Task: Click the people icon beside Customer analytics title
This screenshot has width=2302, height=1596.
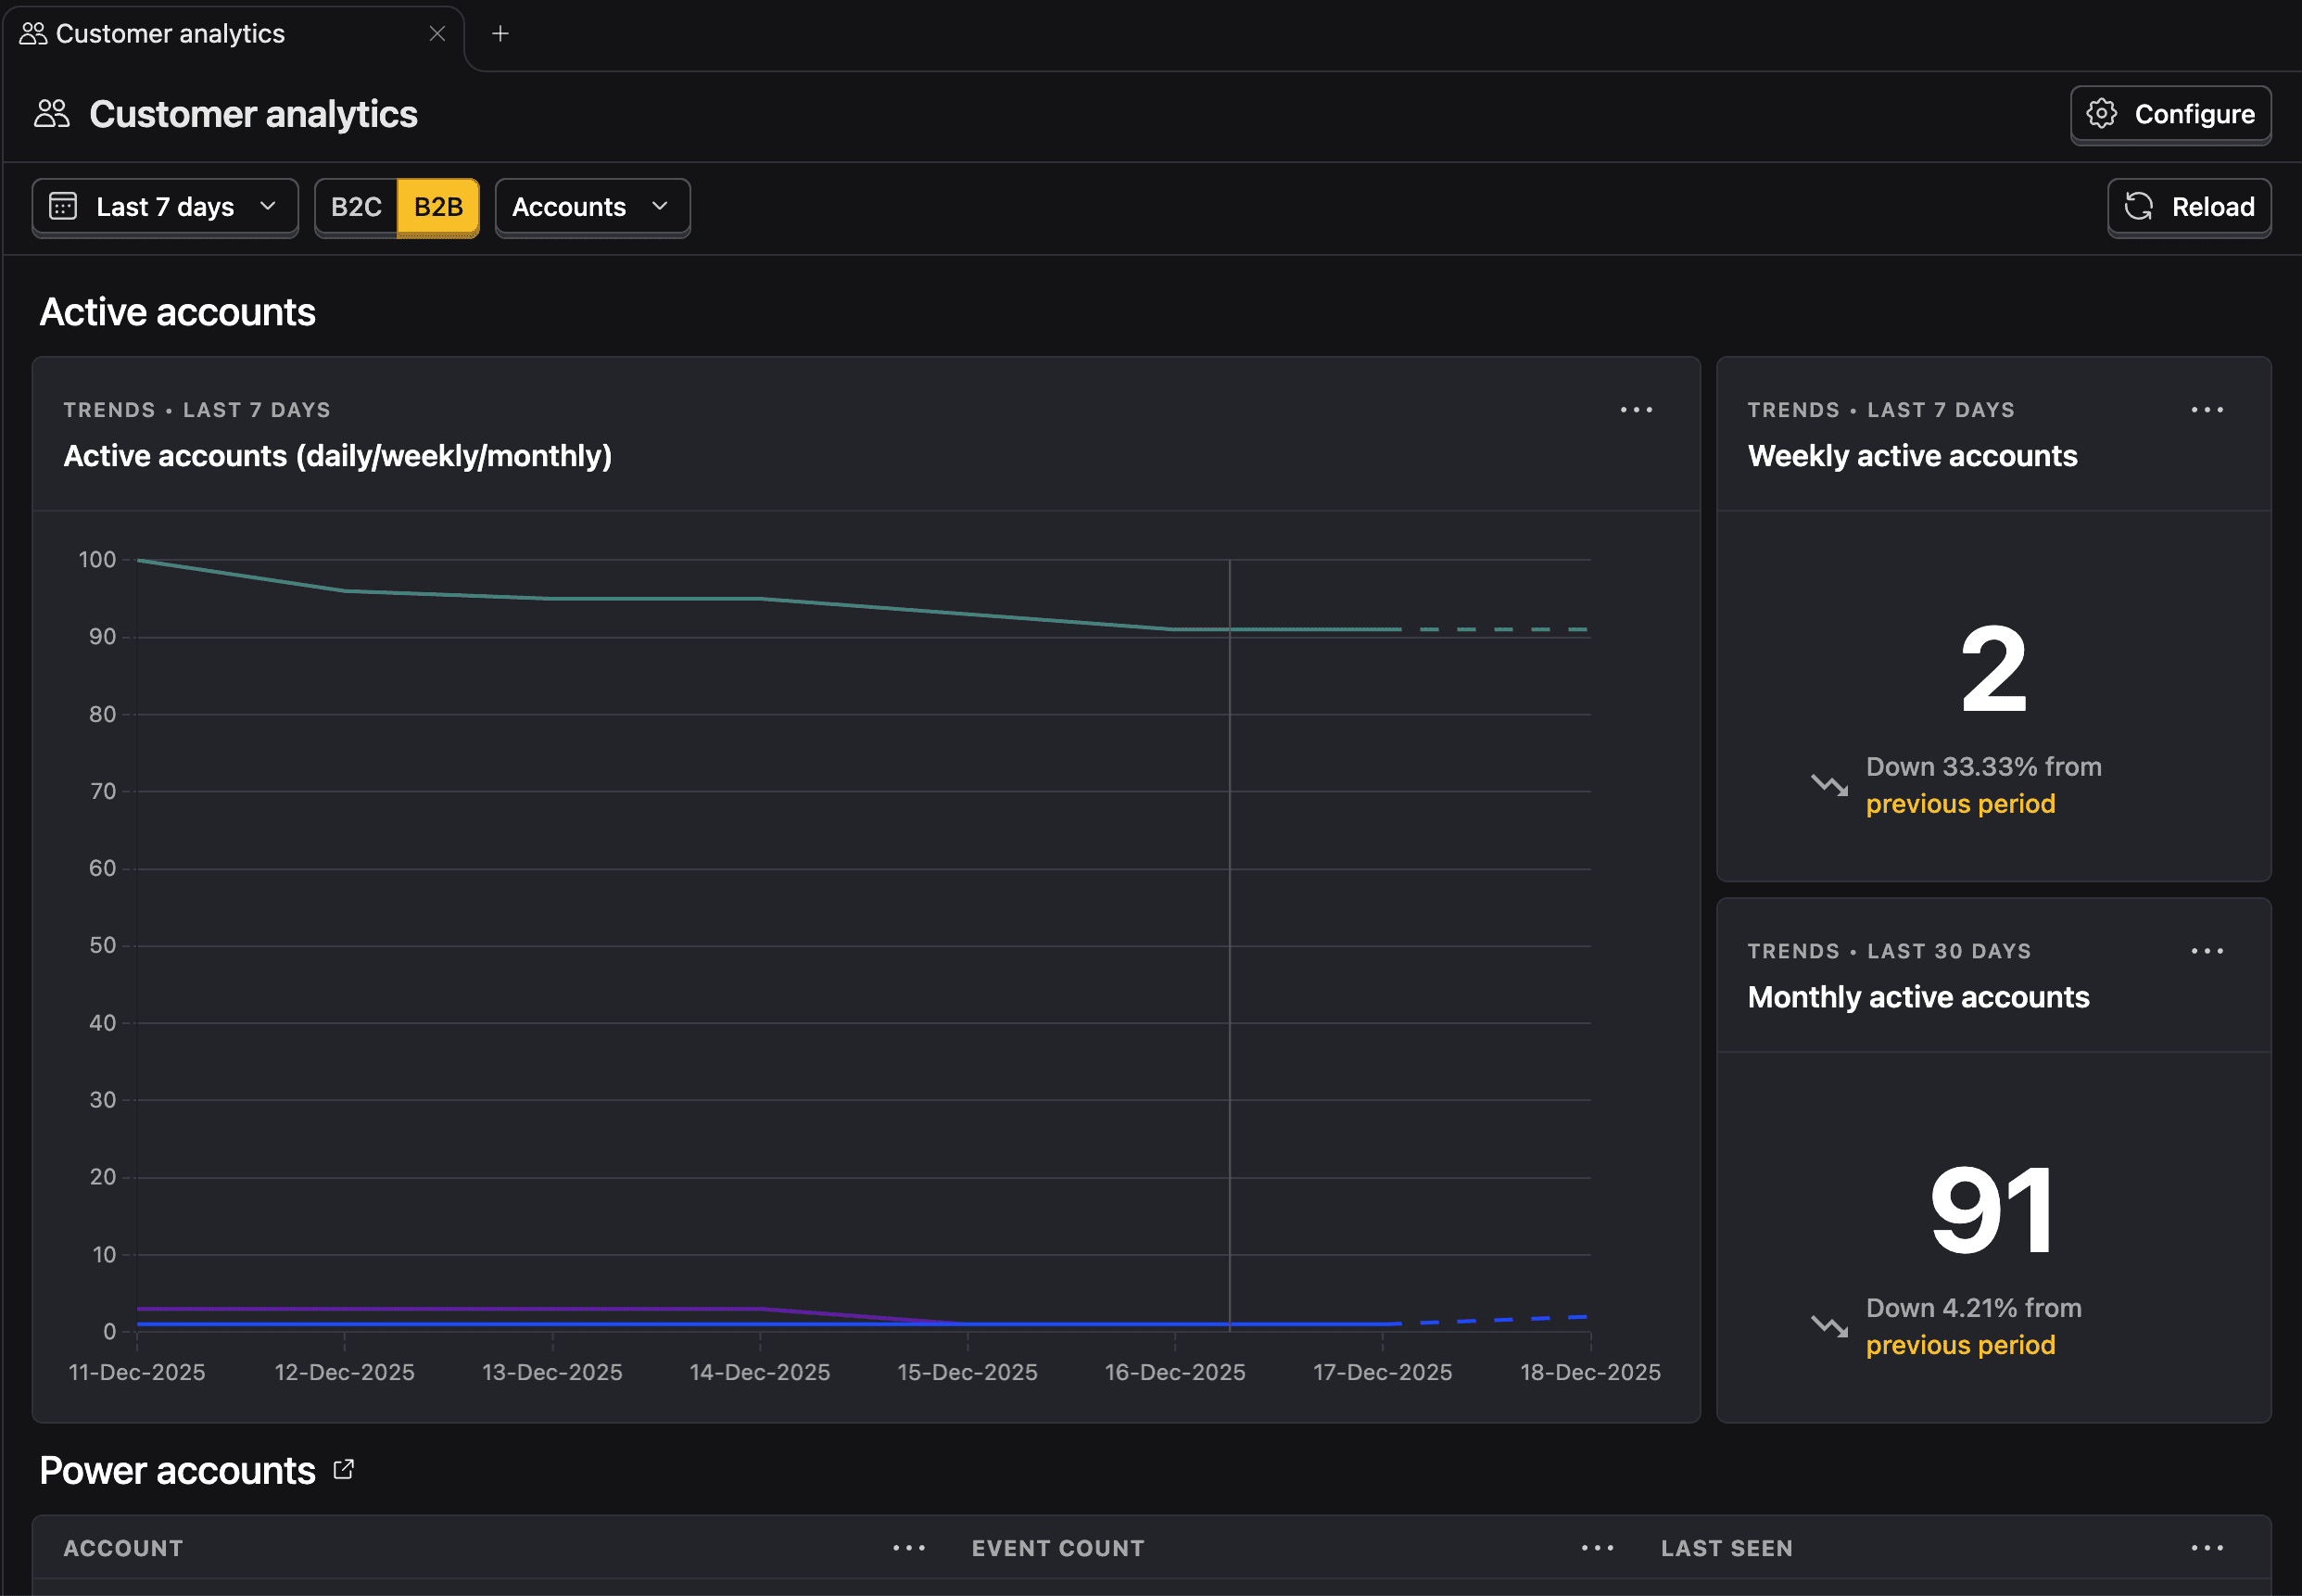Action: tap(50, 113)
